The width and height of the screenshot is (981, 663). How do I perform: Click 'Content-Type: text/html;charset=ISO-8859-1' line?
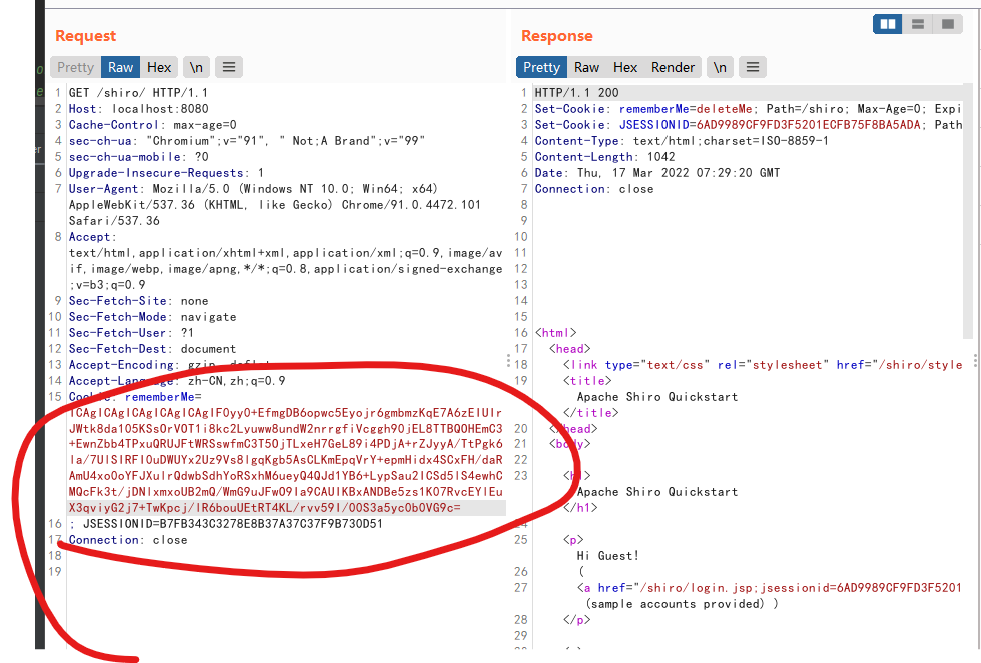click(x=681, y=141)
